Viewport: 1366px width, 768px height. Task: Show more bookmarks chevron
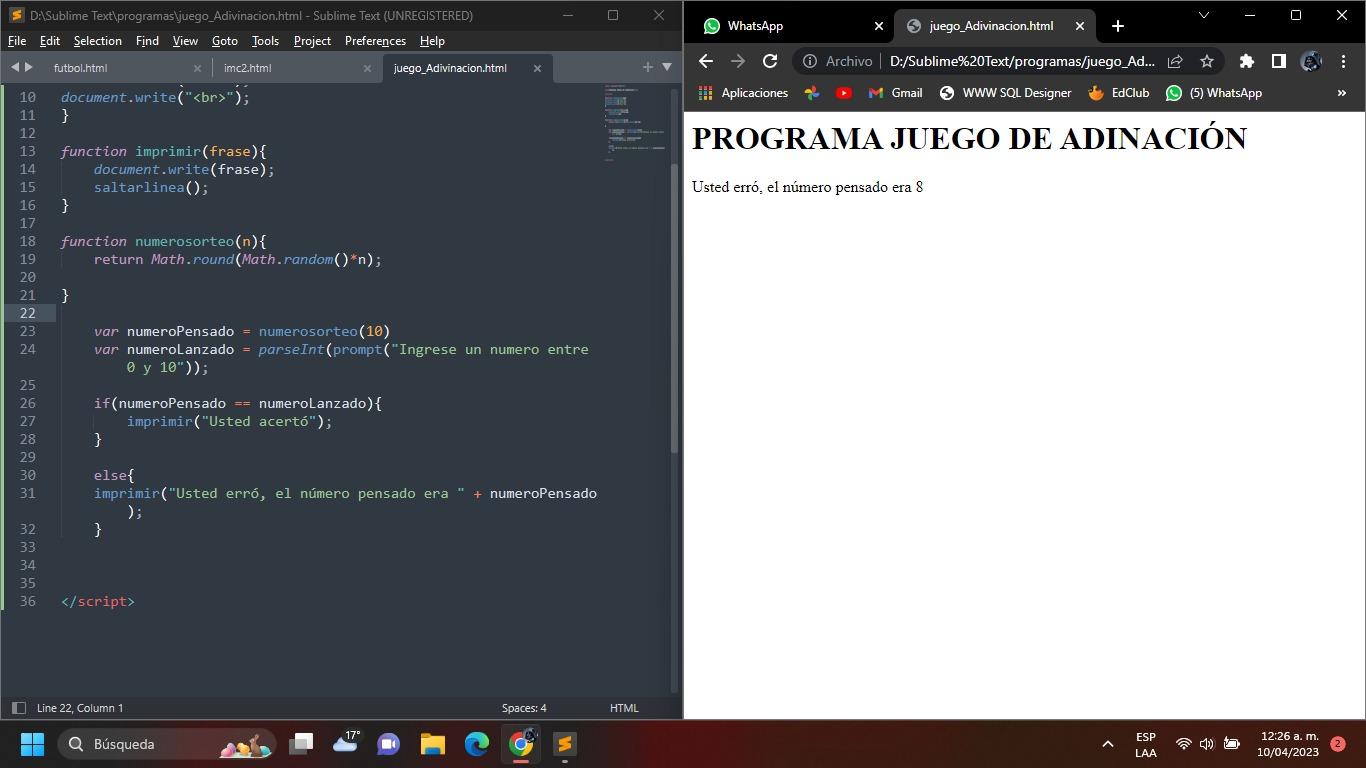(x=1342, y=93)
